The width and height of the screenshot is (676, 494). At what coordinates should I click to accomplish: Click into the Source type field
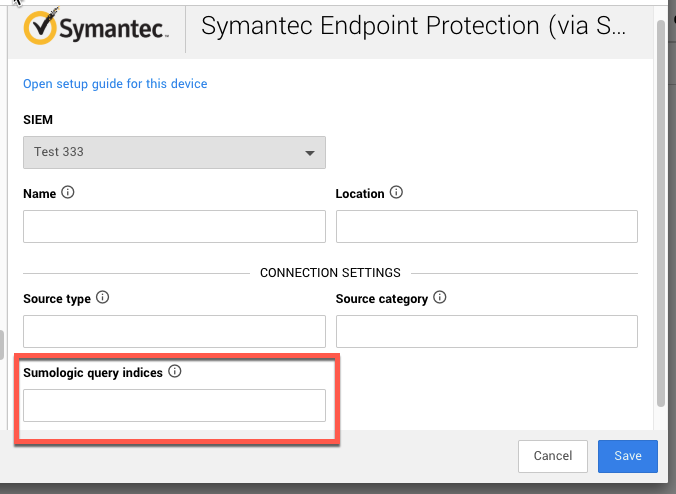click(174, 331)
